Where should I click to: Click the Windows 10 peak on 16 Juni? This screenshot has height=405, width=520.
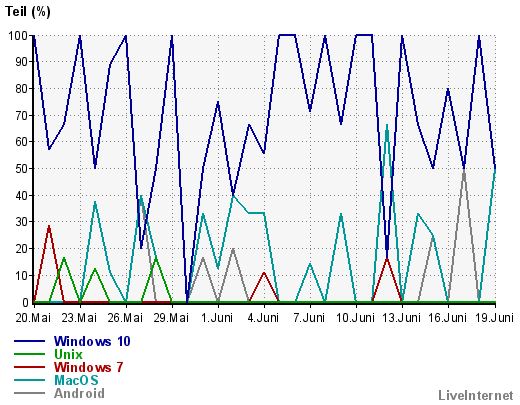(448, 89)
